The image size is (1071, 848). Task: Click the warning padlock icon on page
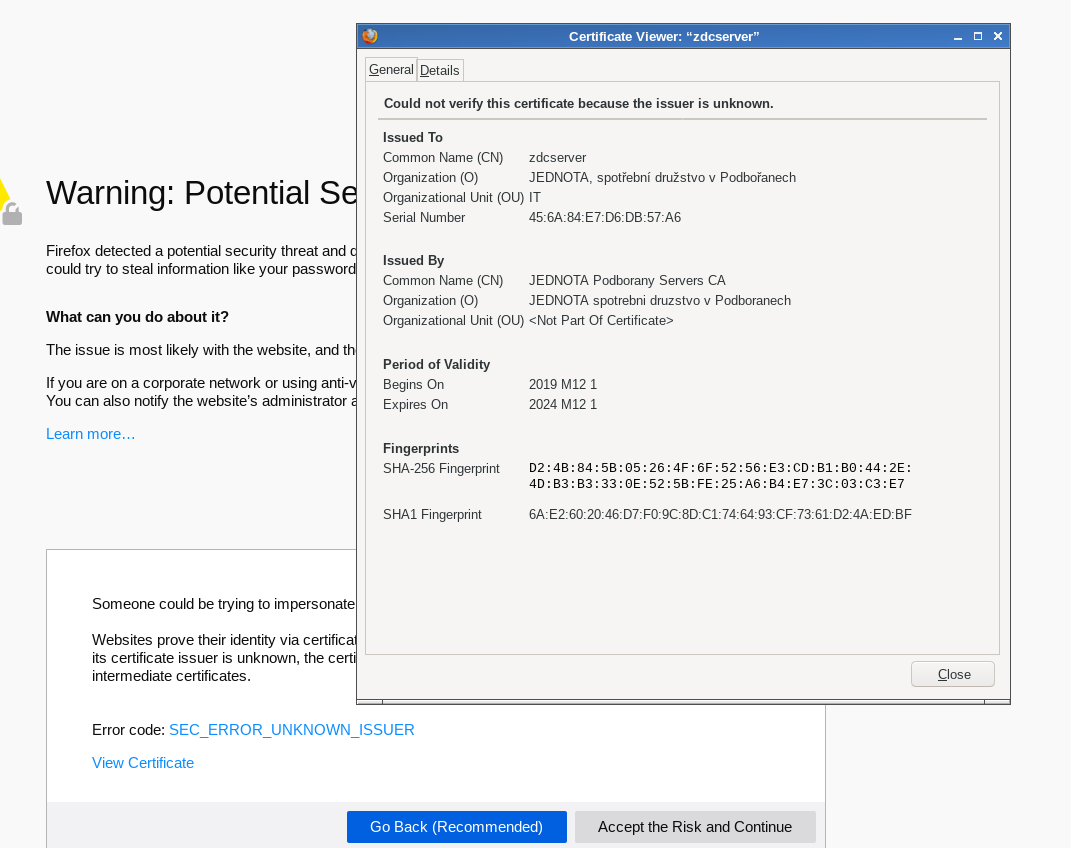(12, 214)
